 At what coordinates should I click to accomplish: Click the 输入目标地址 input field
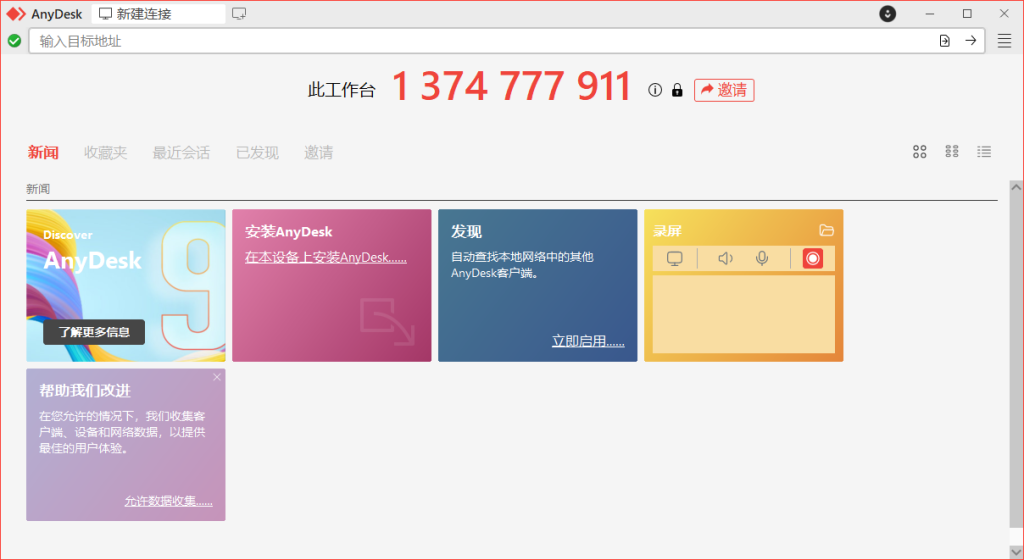point(481,41)
